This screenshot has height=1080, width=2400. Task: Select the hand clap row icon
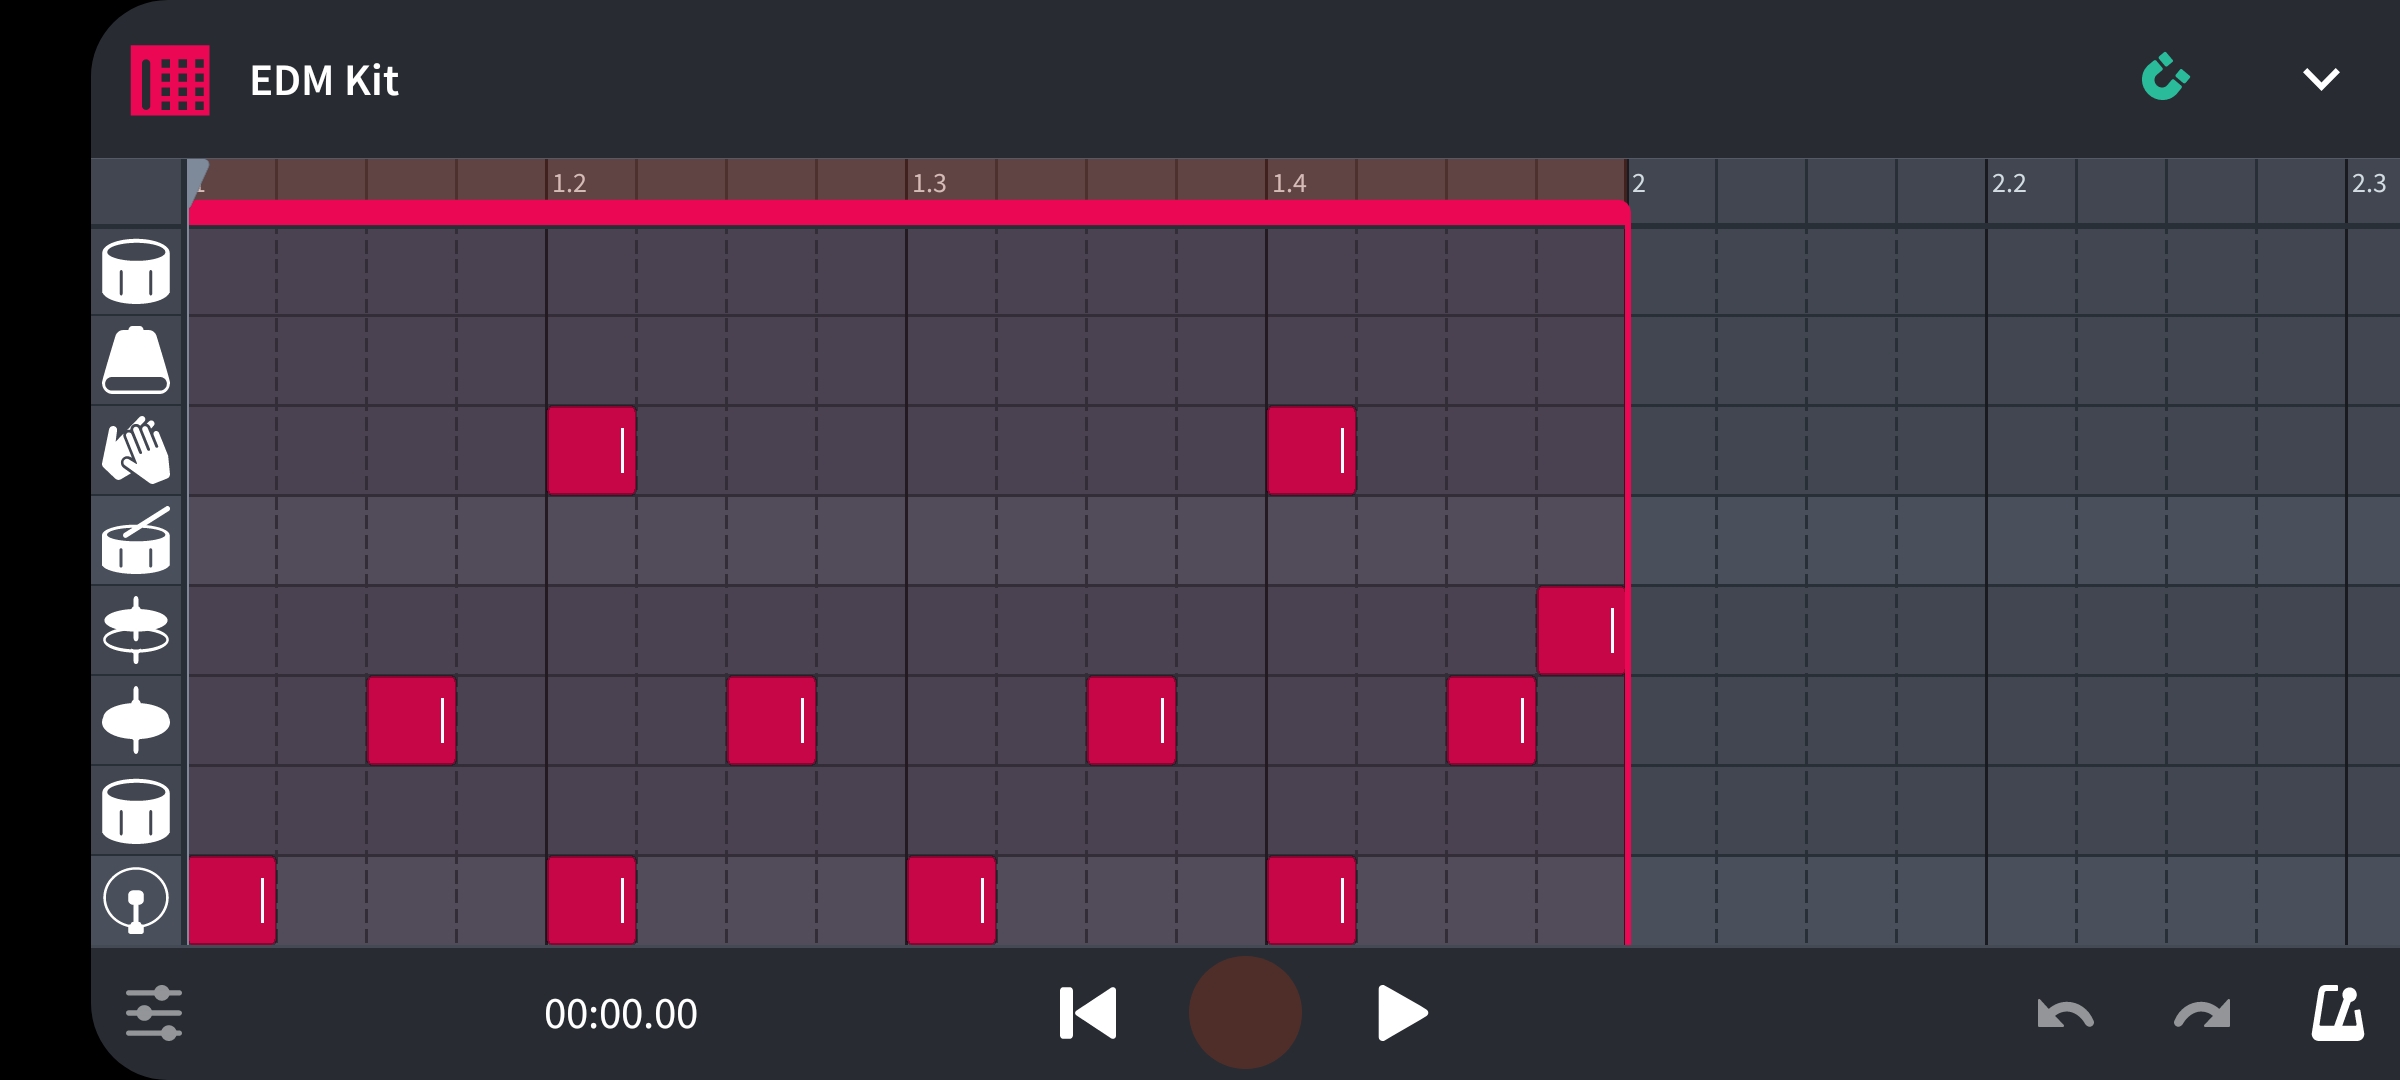click(x=136, y=450)
